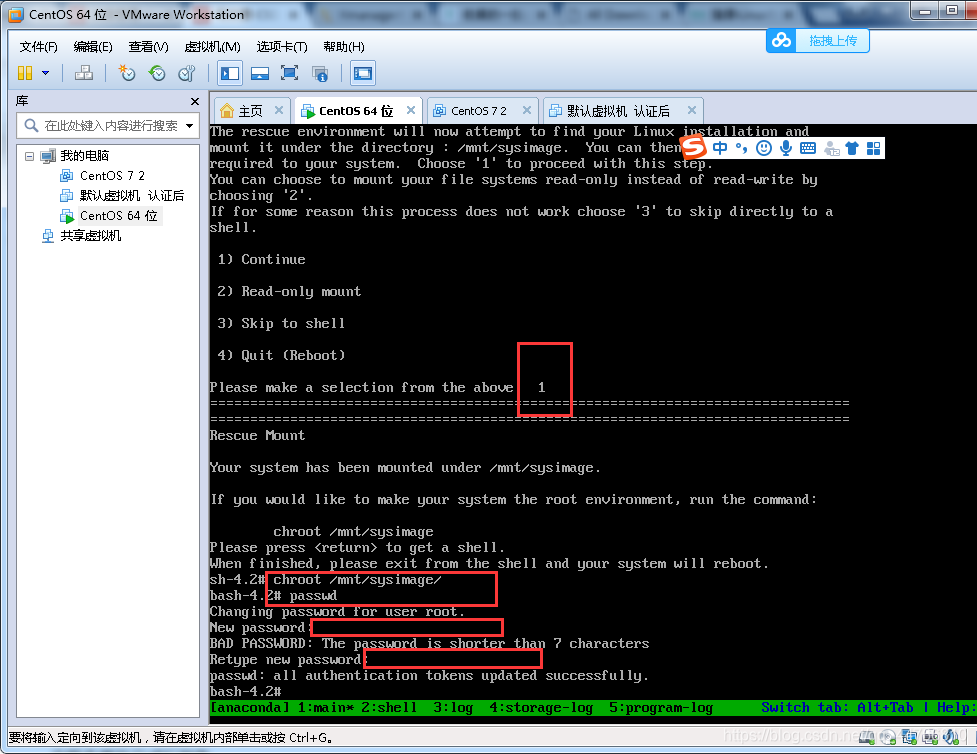This screenshot has width=977, height=754.
Task: Click the network adapter status icon
Action: (x=909, y=738)
